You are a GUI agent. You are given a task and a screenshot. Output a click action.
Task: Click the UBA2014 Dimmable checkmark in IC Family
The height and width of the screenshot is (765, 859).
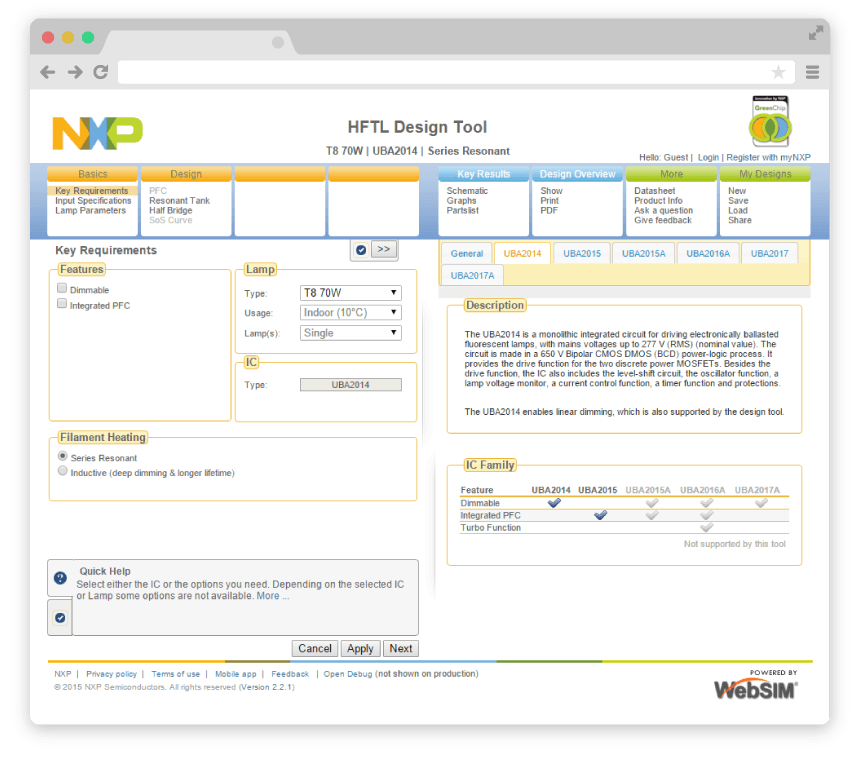pyautogui.click(x=554, y=503)
